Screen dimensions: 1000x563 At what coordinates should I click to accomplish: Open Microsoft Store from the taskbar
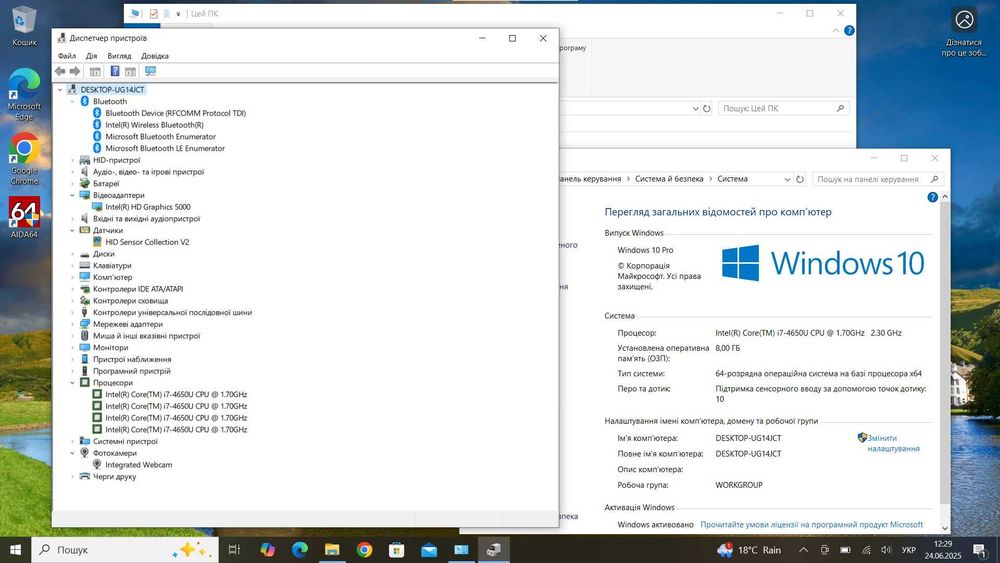[x=397, y=550]
